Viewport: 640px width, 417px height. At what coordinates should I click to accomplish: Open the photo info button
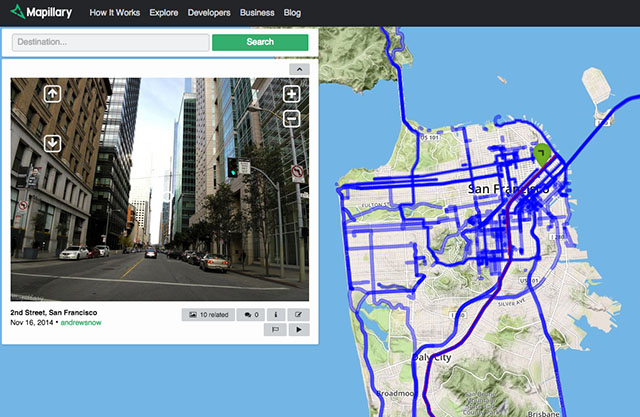coord(276,314)
